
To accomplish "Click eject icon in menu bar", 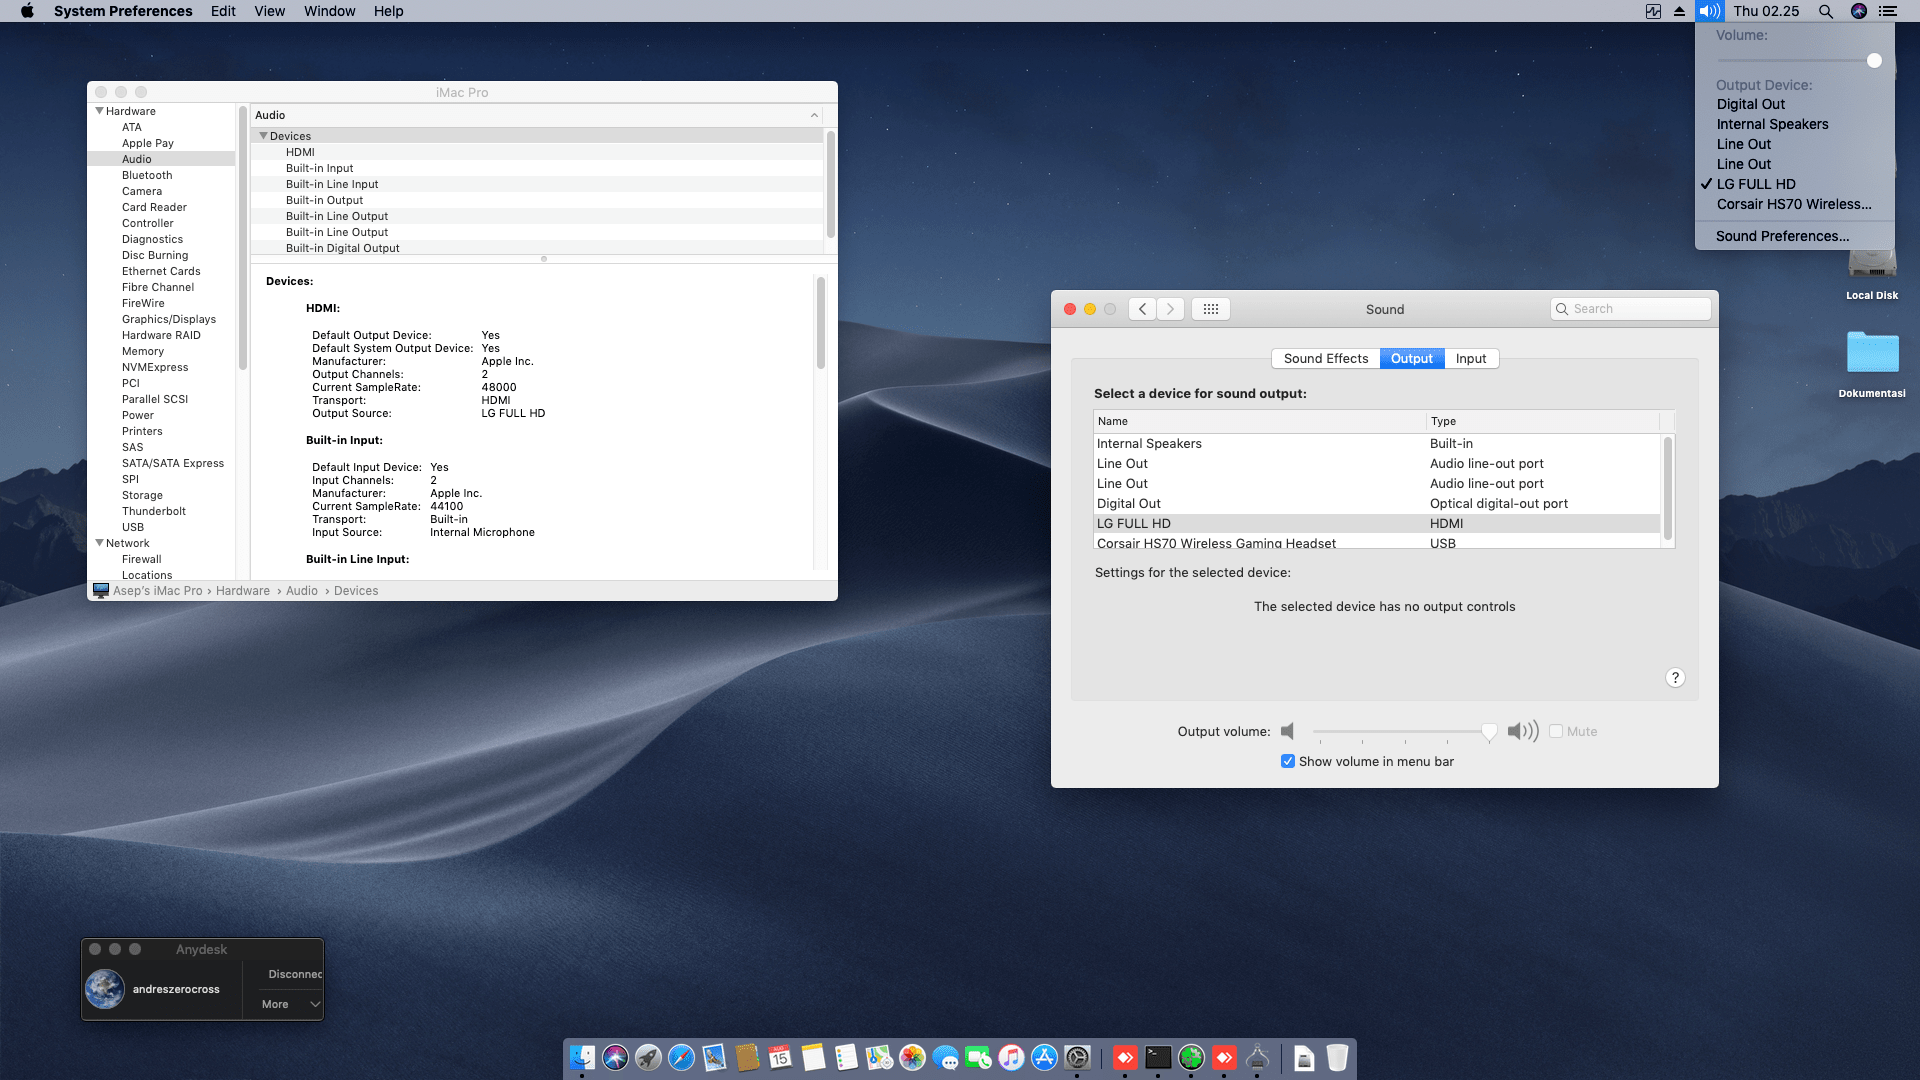I will (x=1679, y=11).
